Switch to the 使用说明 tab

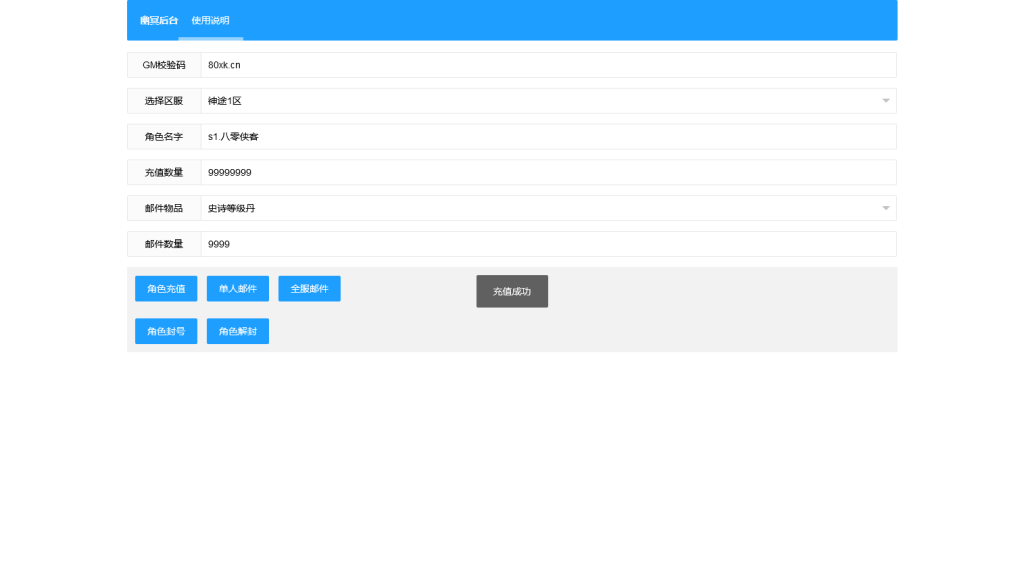point(210,21)
